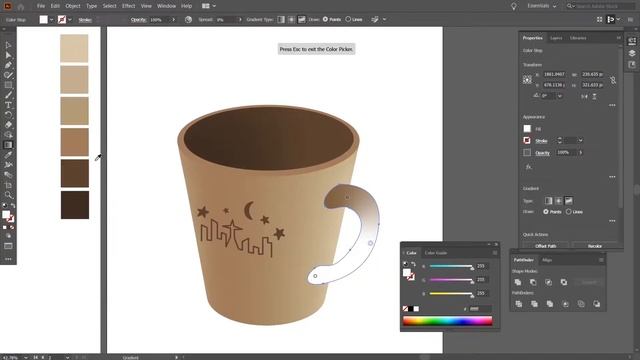Set None color in Color panel
This screenshot has height=360, width=640.
405,309
